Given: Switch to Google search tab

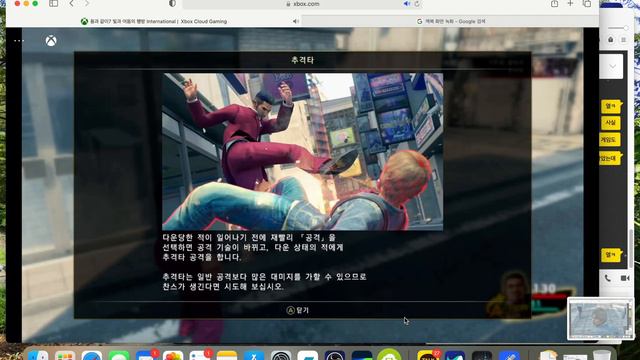Looking at the screenshot, I should coord(450,21).
